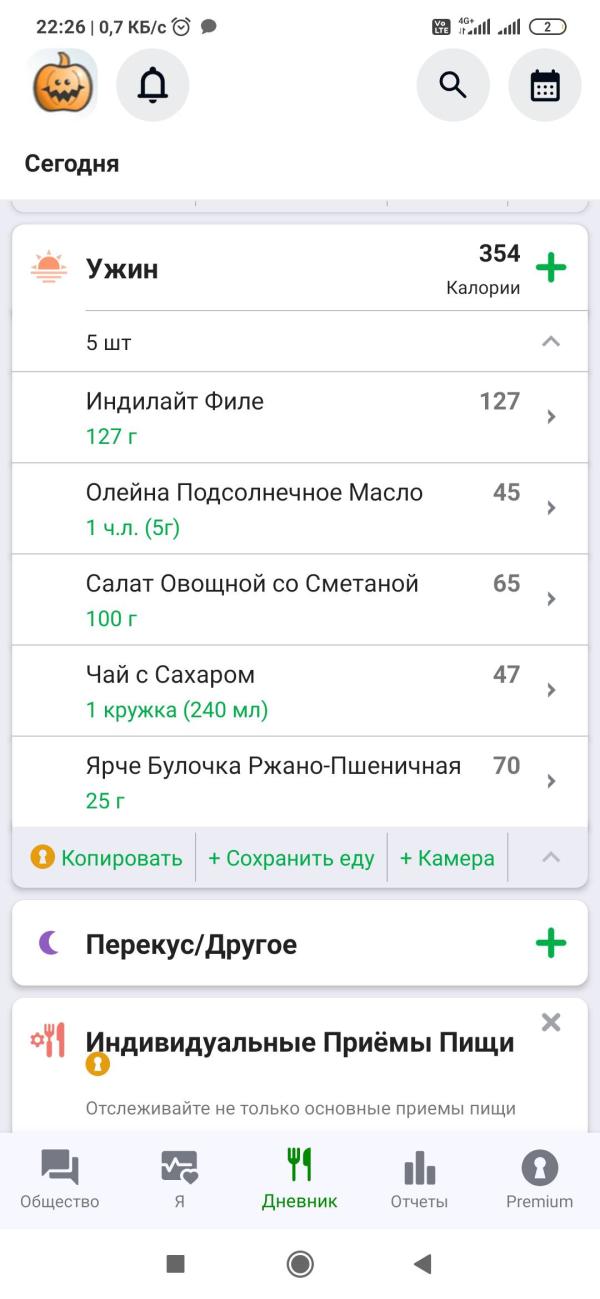The height and width of the screenshot is (1299, 600).
Task: Switch to Я tab
Action: [x=180, y=1180]
